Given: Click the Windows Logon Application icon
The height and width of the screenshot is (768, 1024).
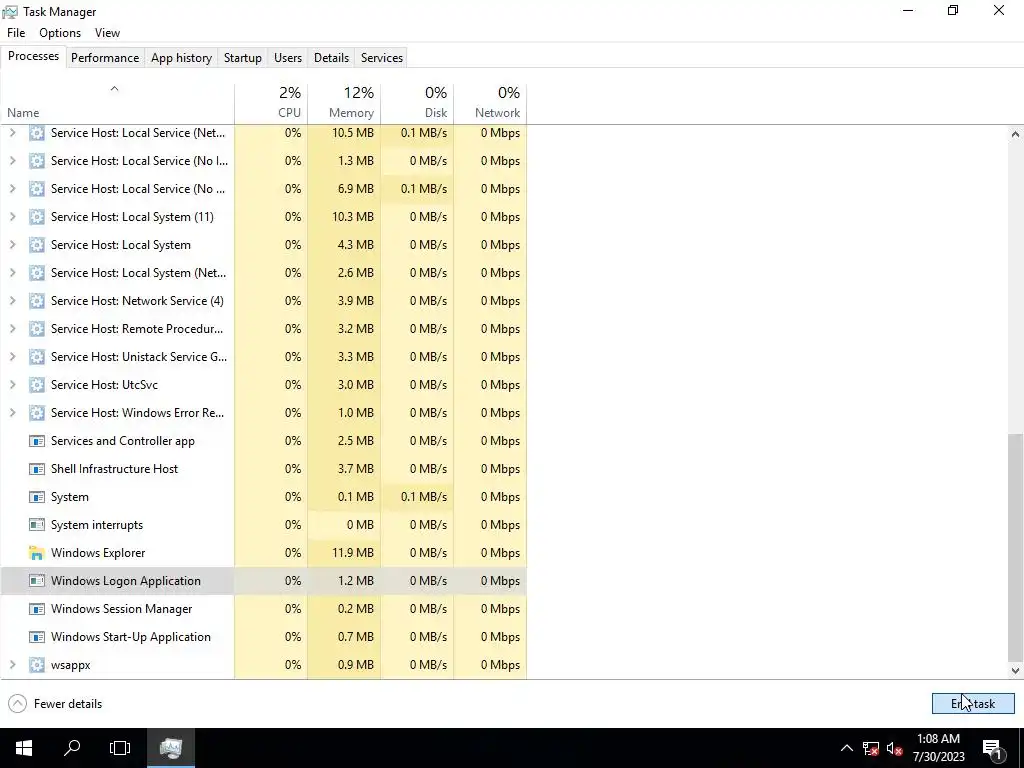Looking at the screenshot, I should [37, 581].
